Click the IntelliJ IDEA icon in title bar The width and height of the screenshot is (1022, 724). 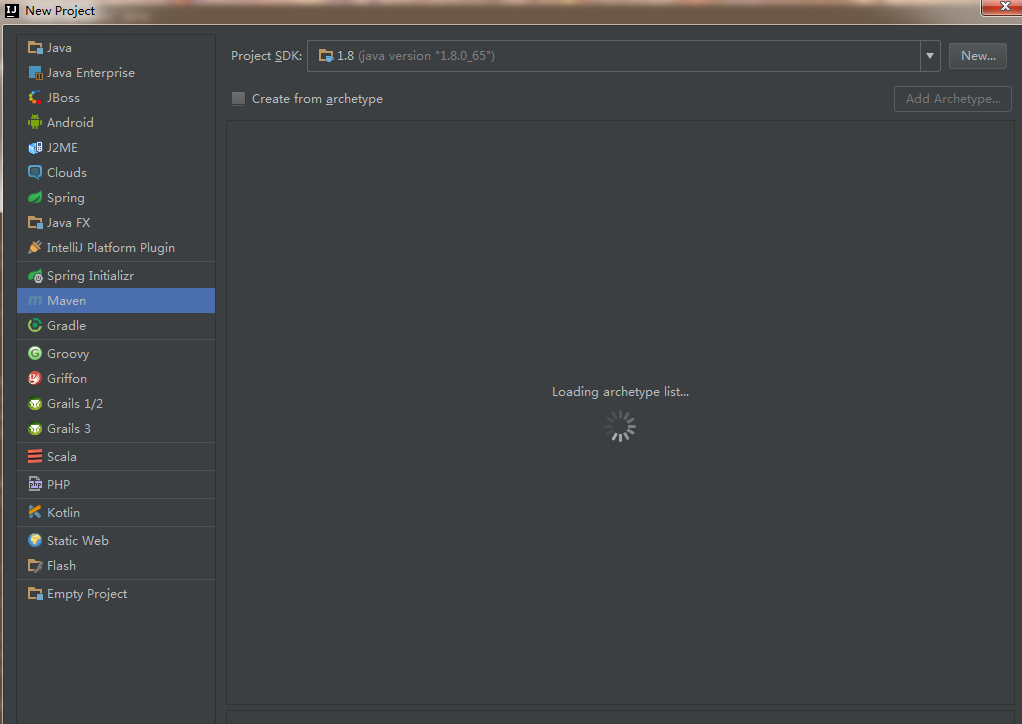click(12, 10)
